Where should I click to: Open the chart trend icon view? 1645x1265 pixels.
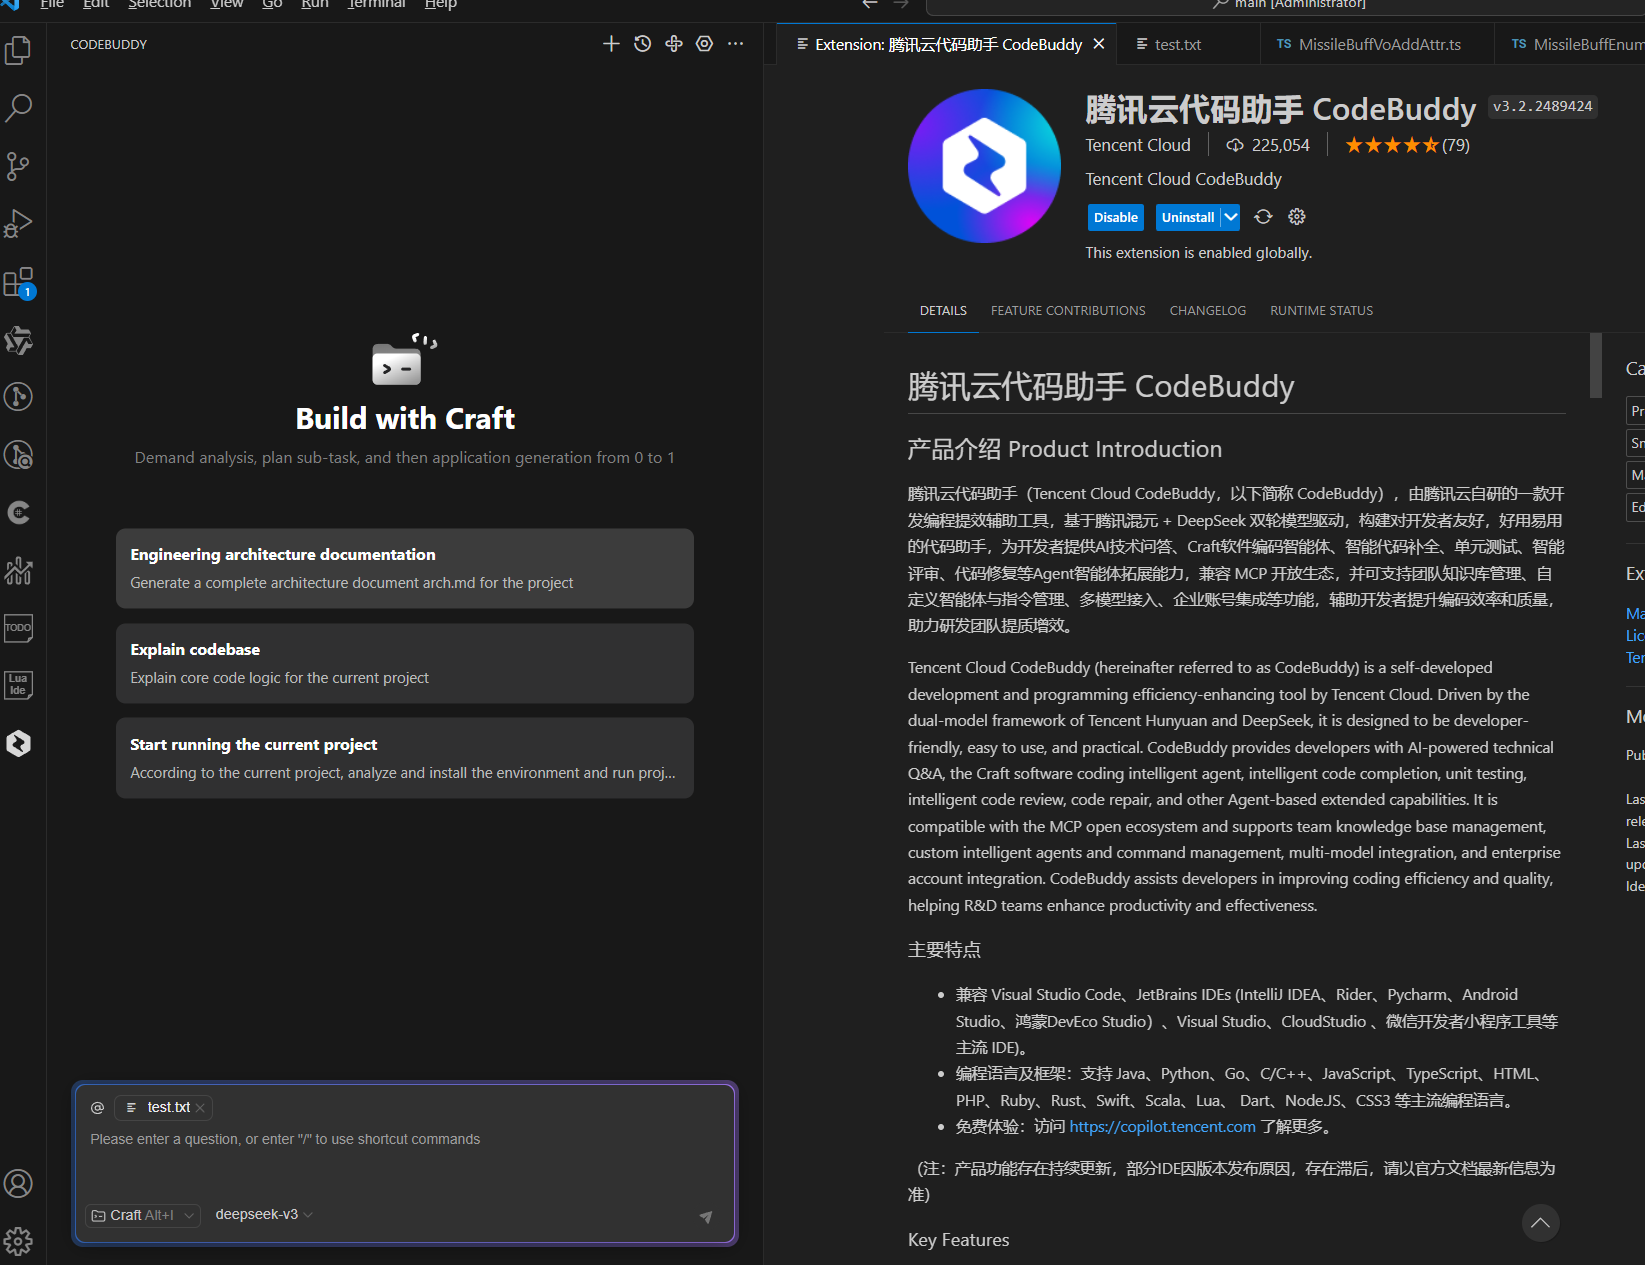(x=19, y=571)
